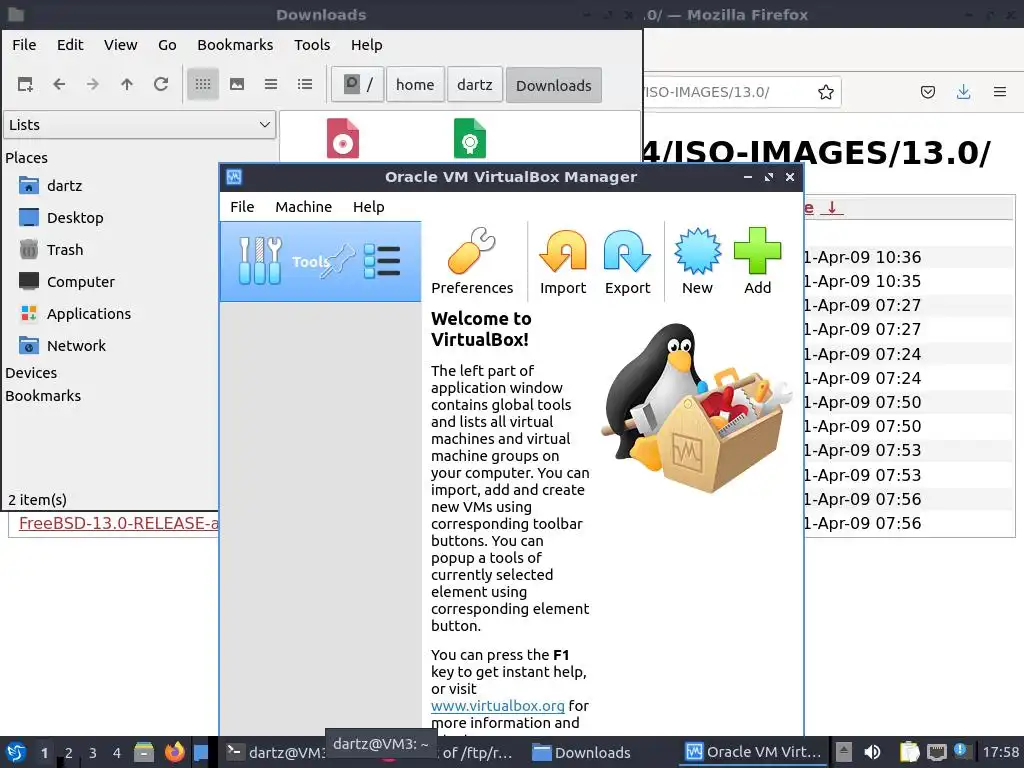
Task: Follow the www.virtualbox.org link
Action: coord(498,706)
